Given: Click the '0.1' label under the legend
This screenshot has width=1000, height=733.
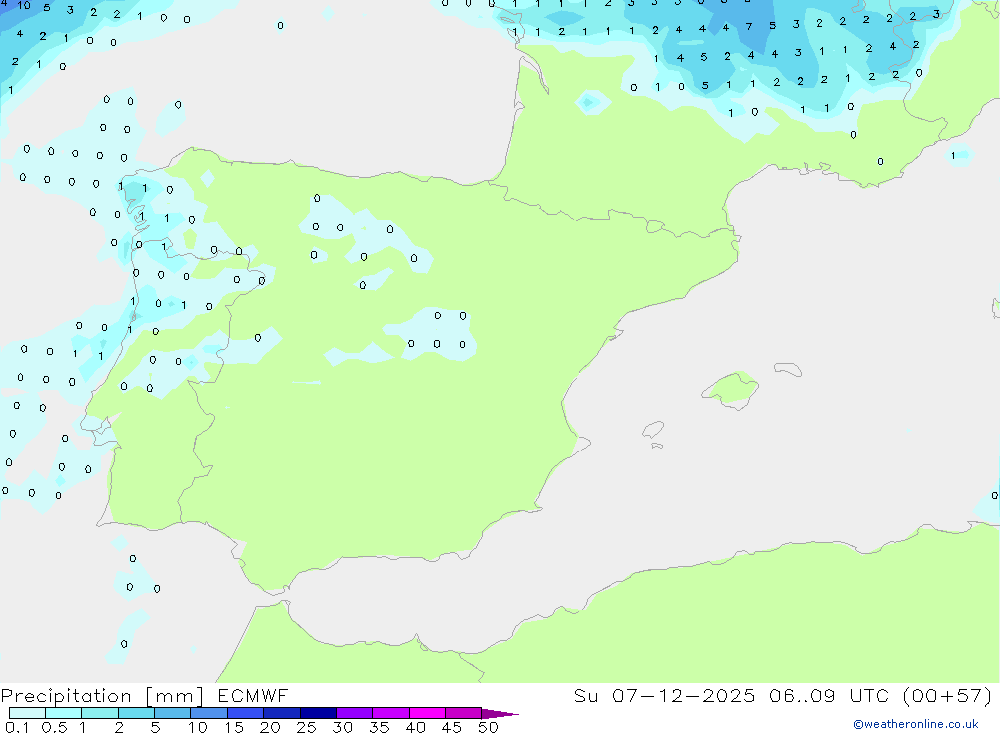Looking at the screenshot, I should [17, 727].
